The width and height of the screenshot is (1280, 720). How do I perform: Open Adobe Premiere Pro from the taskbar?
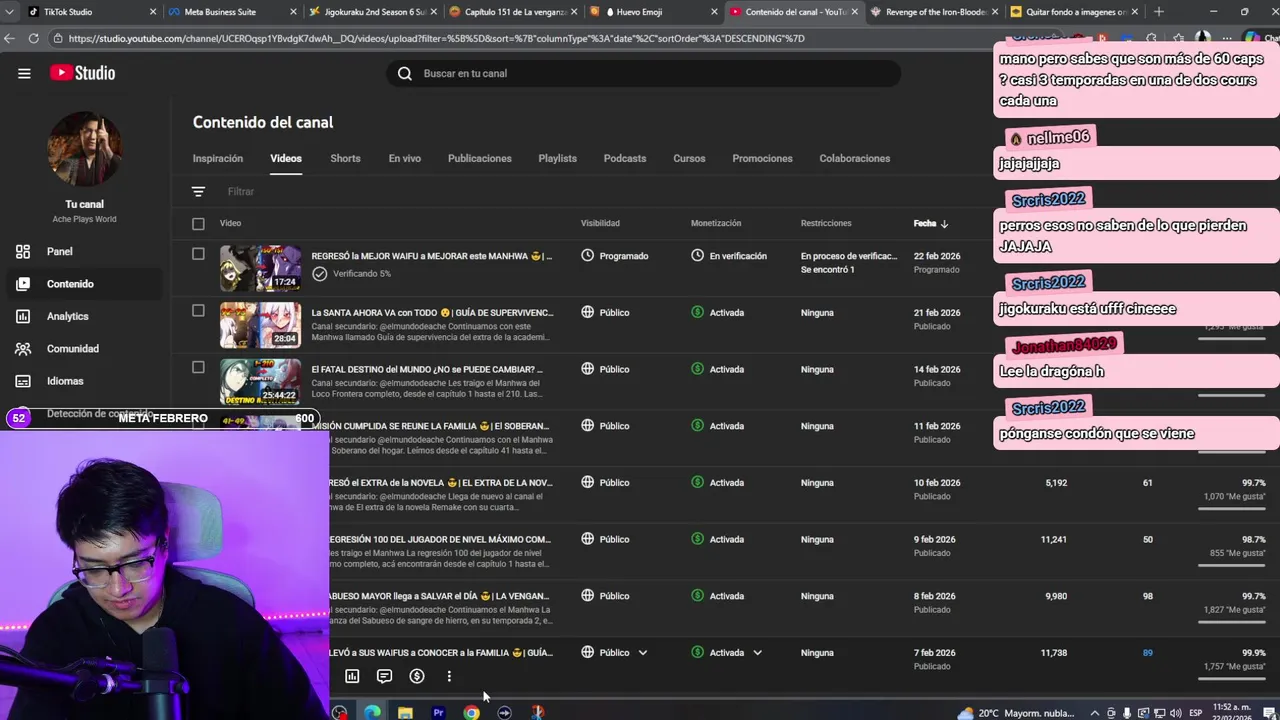[438, 712]
